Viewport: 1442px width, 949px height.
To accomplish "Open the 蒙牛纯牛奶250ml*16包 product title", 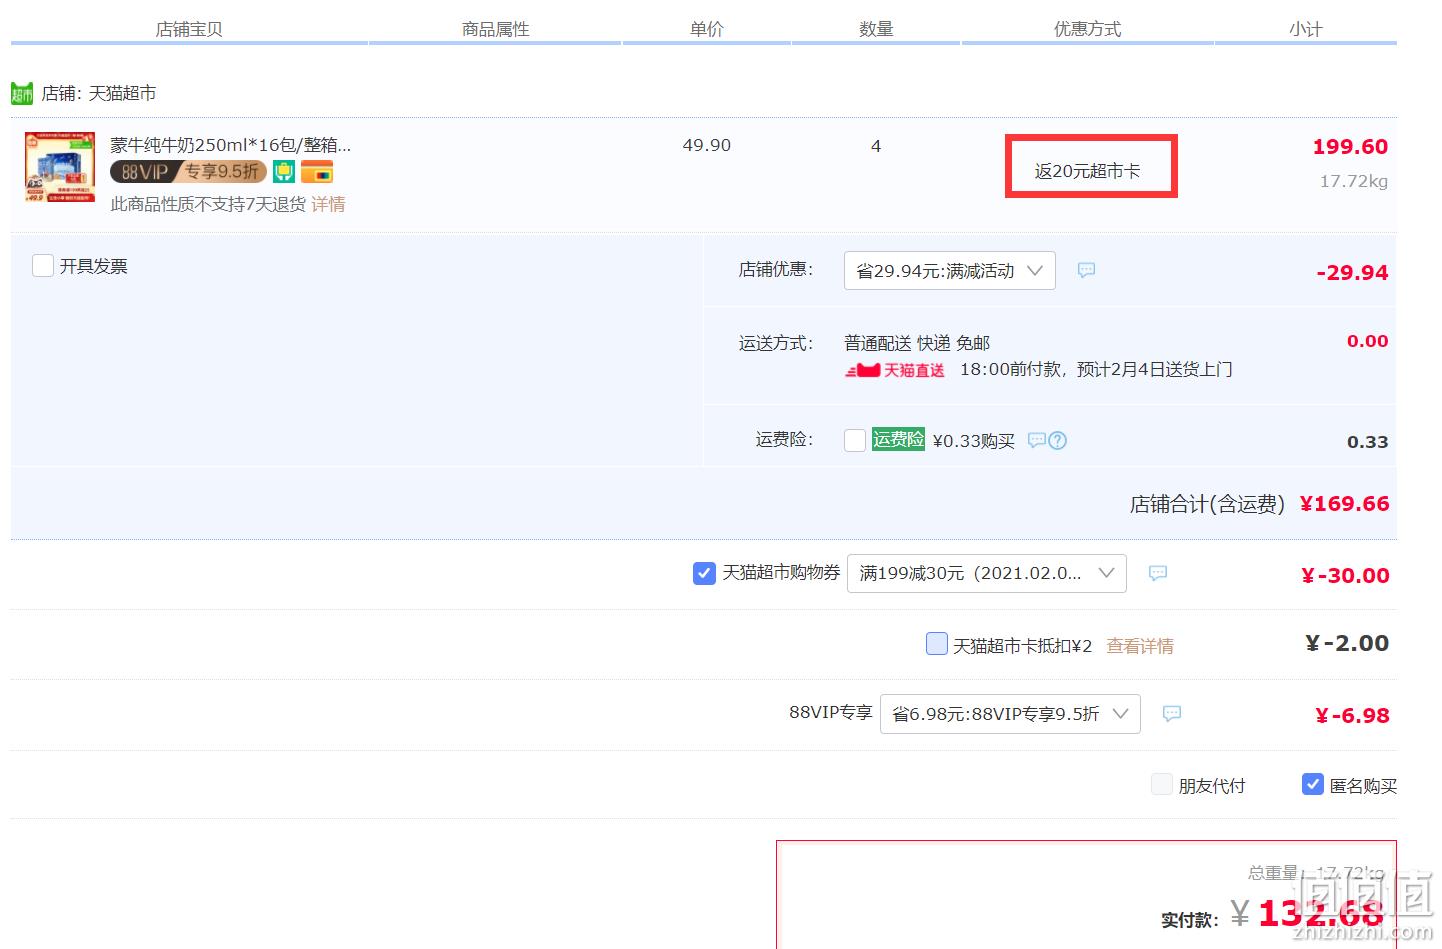I will tap(231, 145).
